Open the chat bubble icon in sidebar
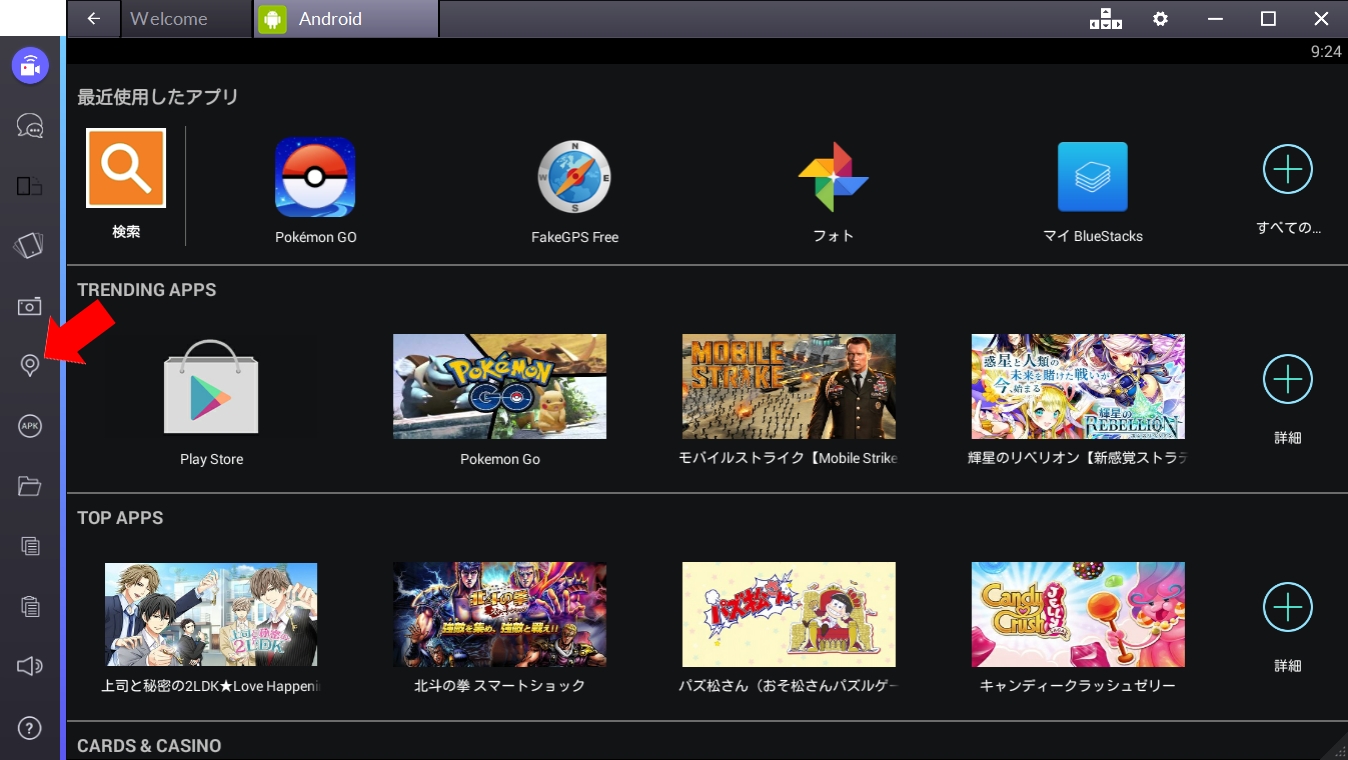Viewport: 1348px width, 760px height. 30,126
